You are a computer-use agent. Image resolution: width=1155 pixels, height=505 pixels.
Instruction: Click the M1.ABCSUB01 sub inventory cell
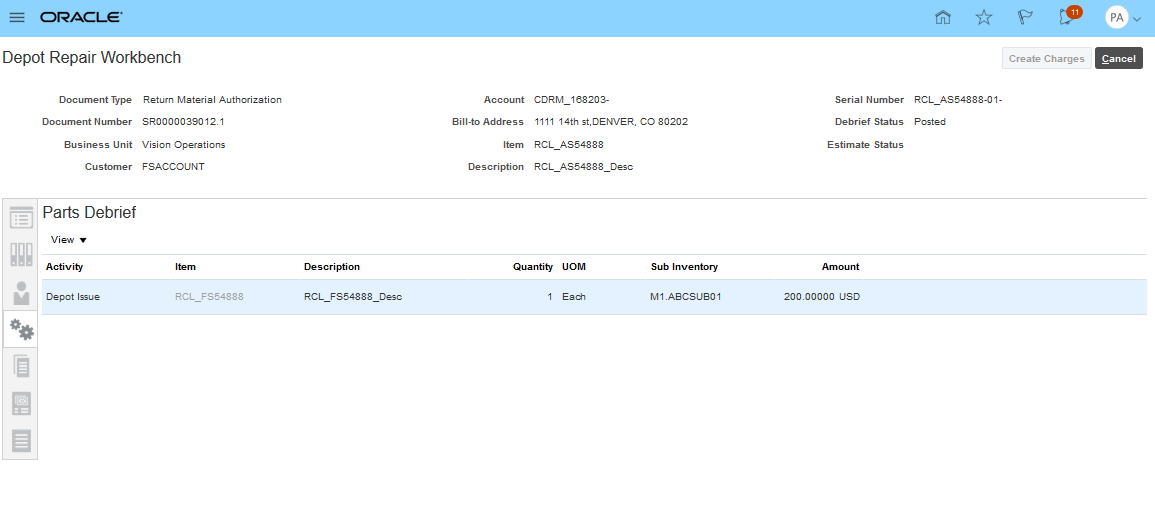click(x=684, y=297)
